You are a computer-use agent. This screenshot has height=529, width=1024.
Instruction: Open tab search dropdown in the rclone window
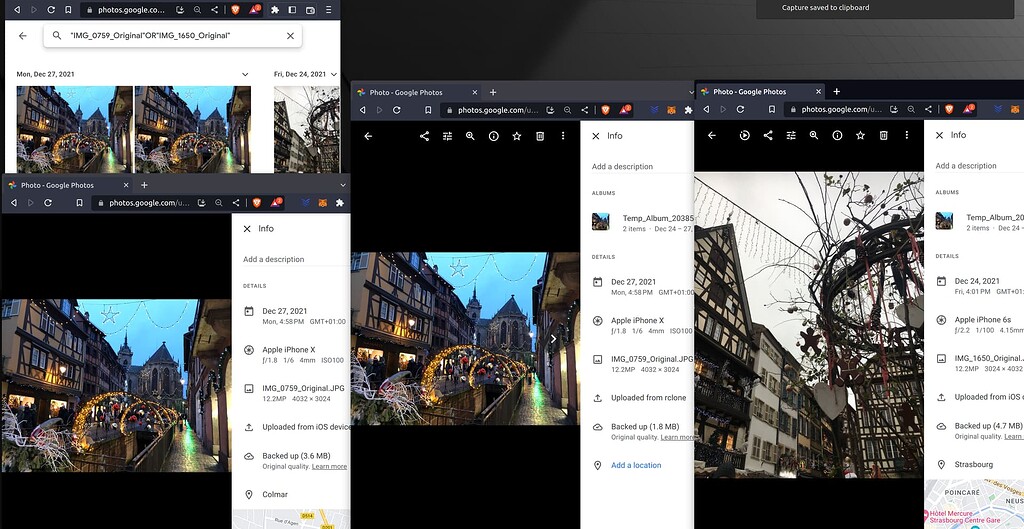click(x=691, y=93)
